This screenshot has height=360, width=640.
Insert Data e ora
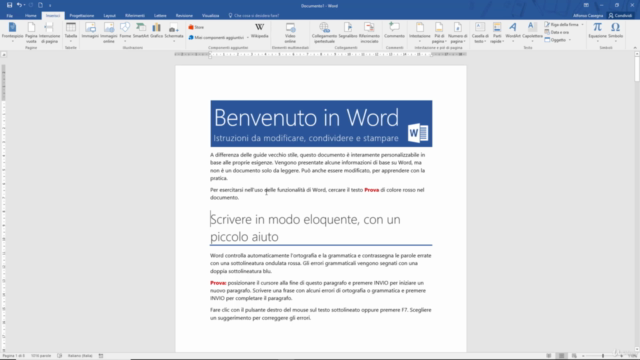[557, 32]
